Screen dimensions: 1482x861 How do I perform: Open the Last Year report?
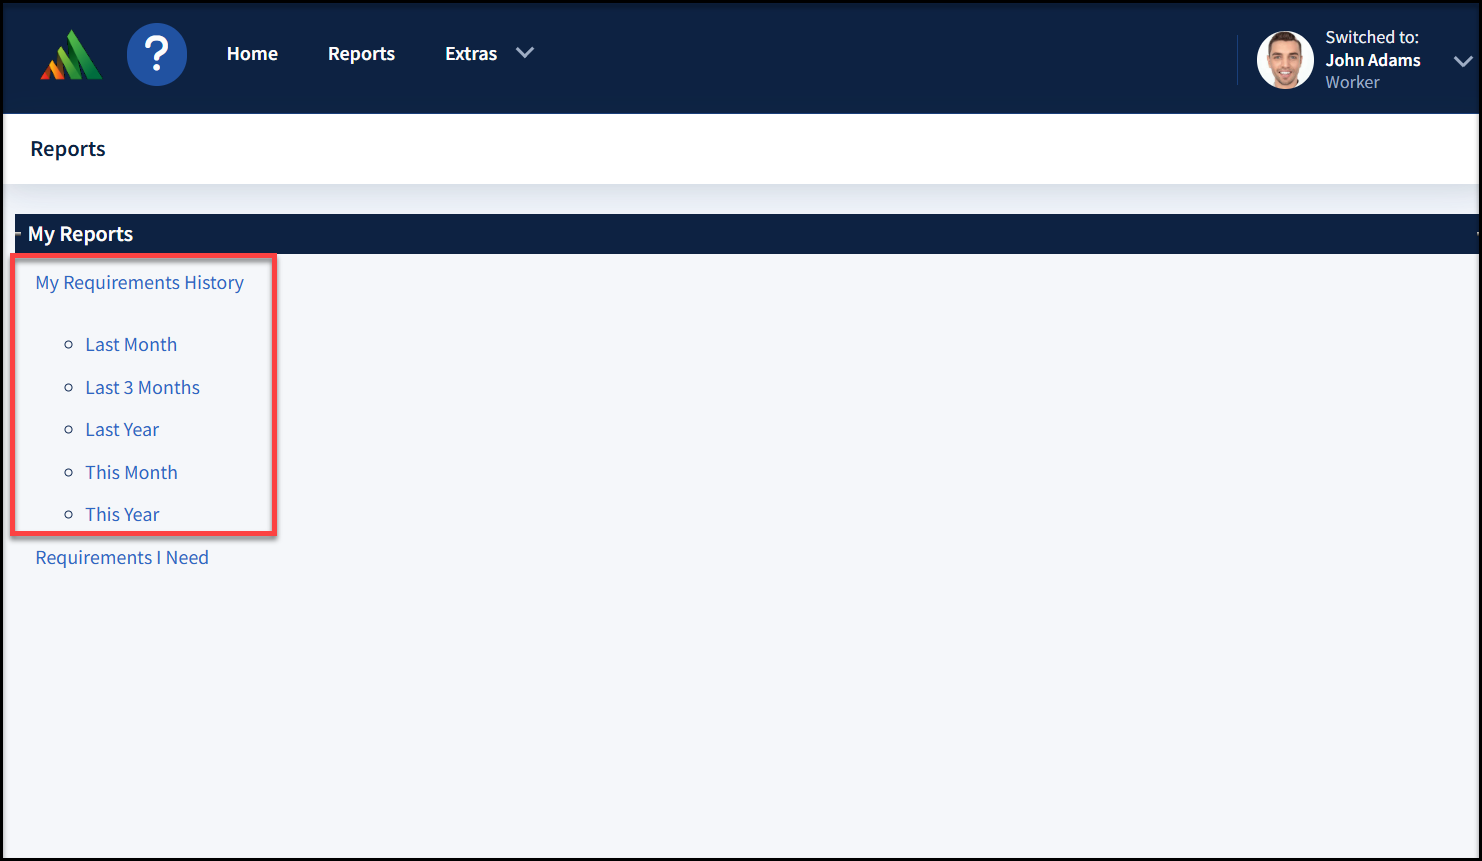point(122,430)
